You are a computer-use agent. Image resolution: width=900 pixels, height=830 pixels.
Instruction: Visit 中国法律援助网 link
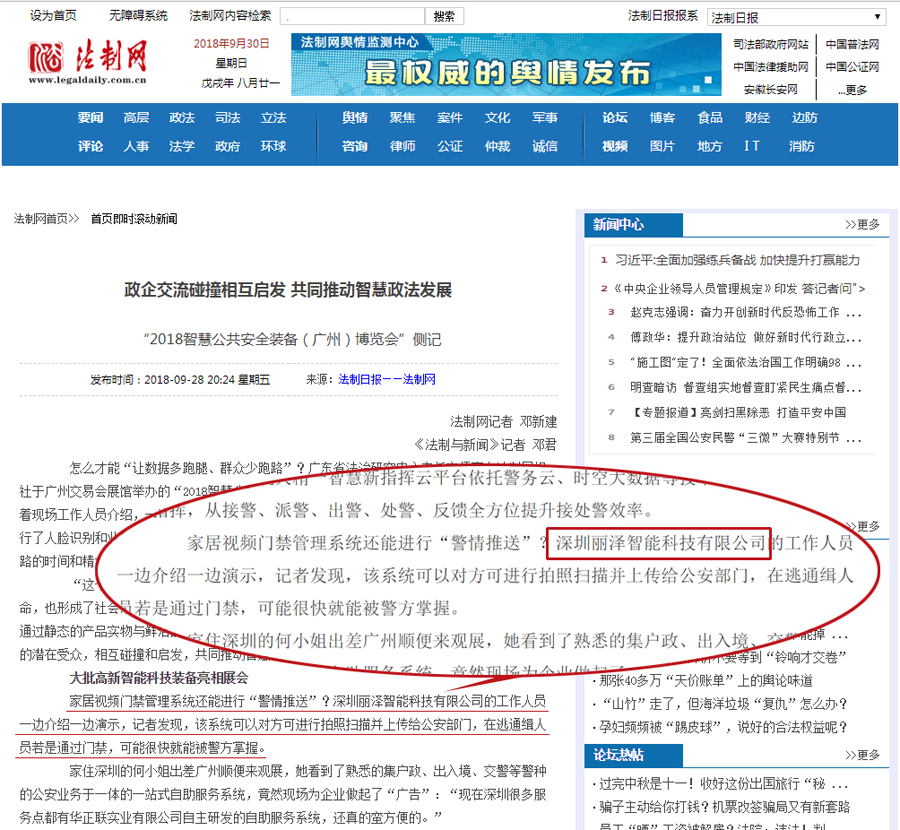[x=771, y=67]
